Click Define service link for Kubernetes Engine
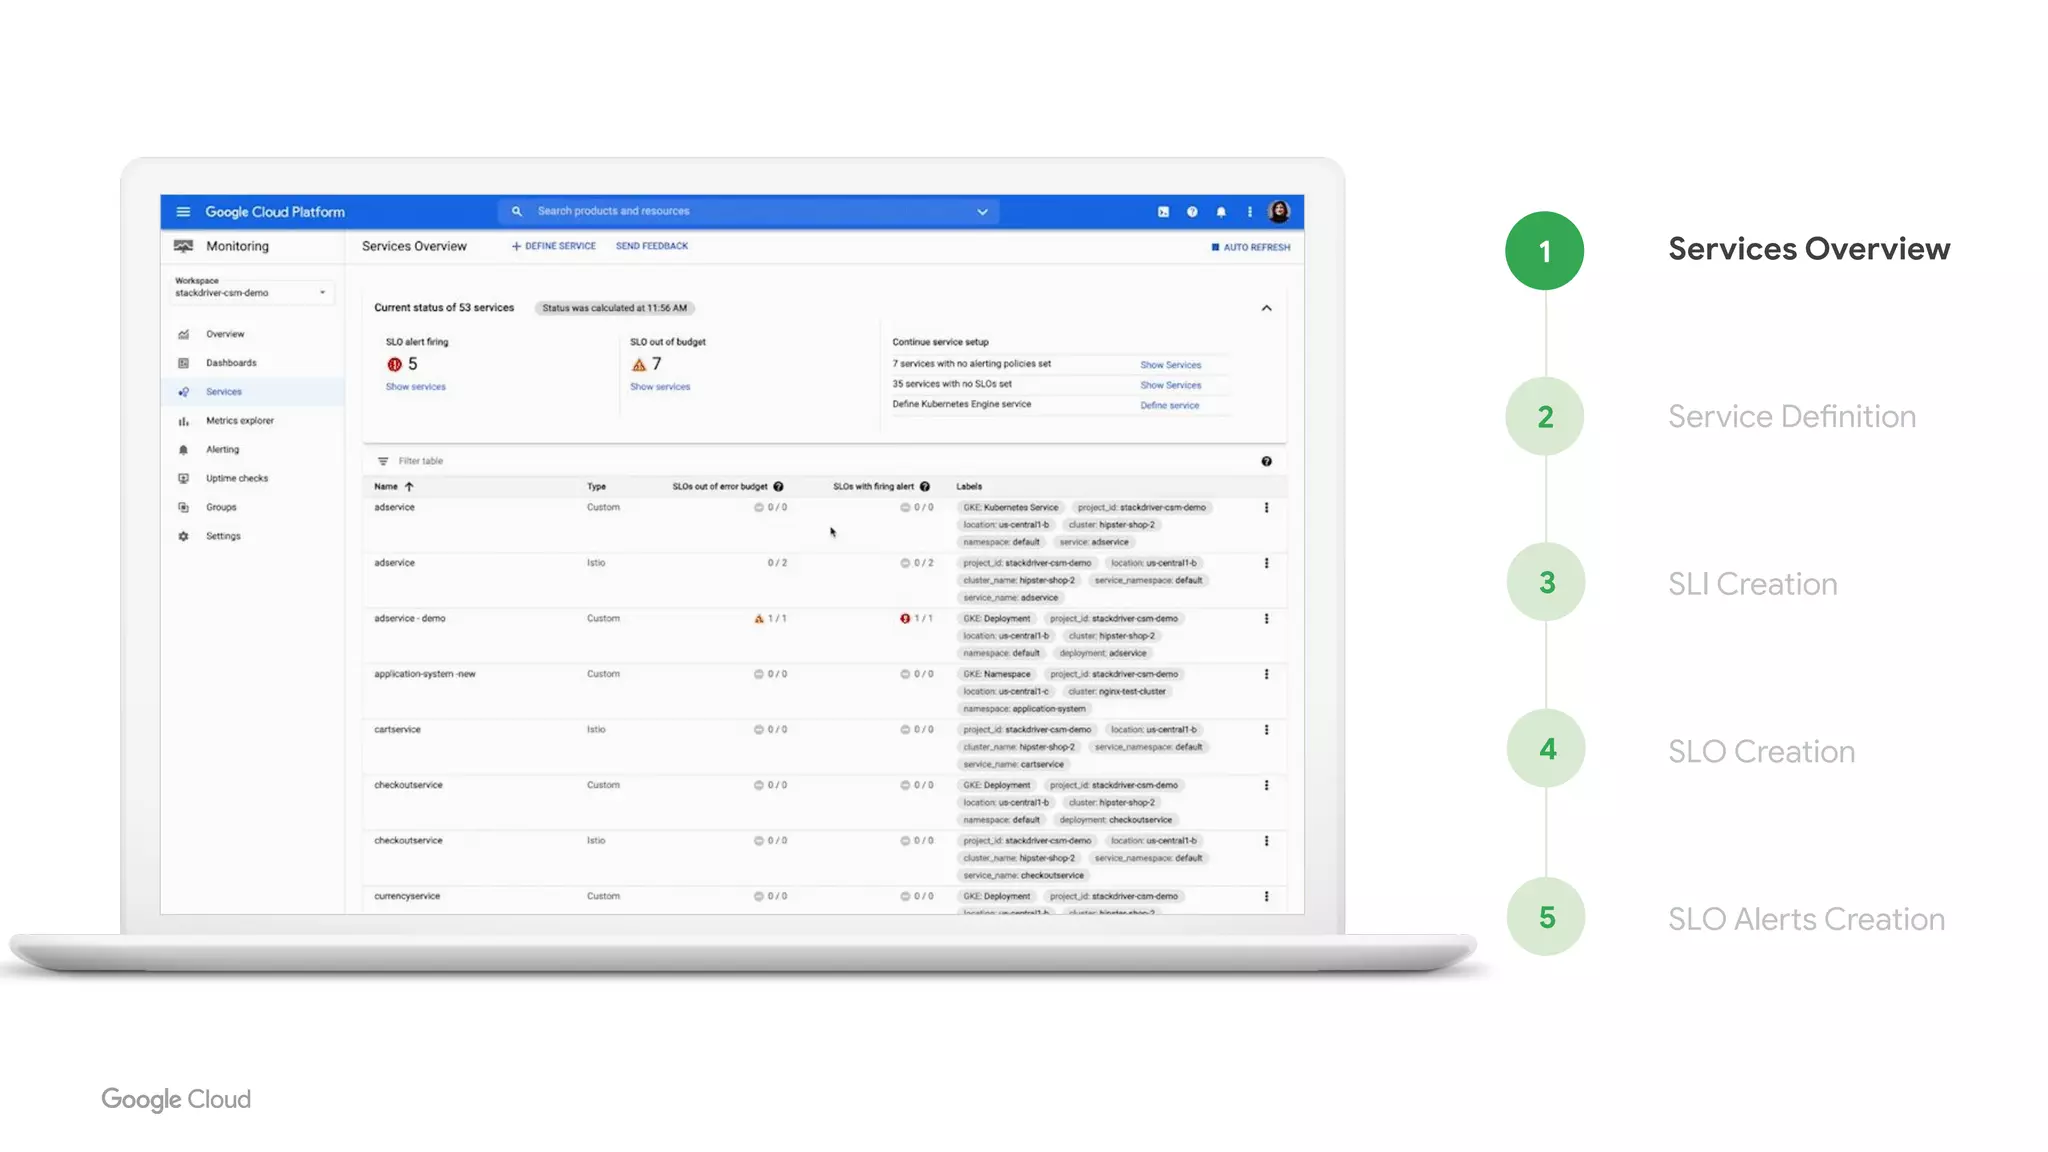Screen dimensions: 2048x1152 (1169, 405)
